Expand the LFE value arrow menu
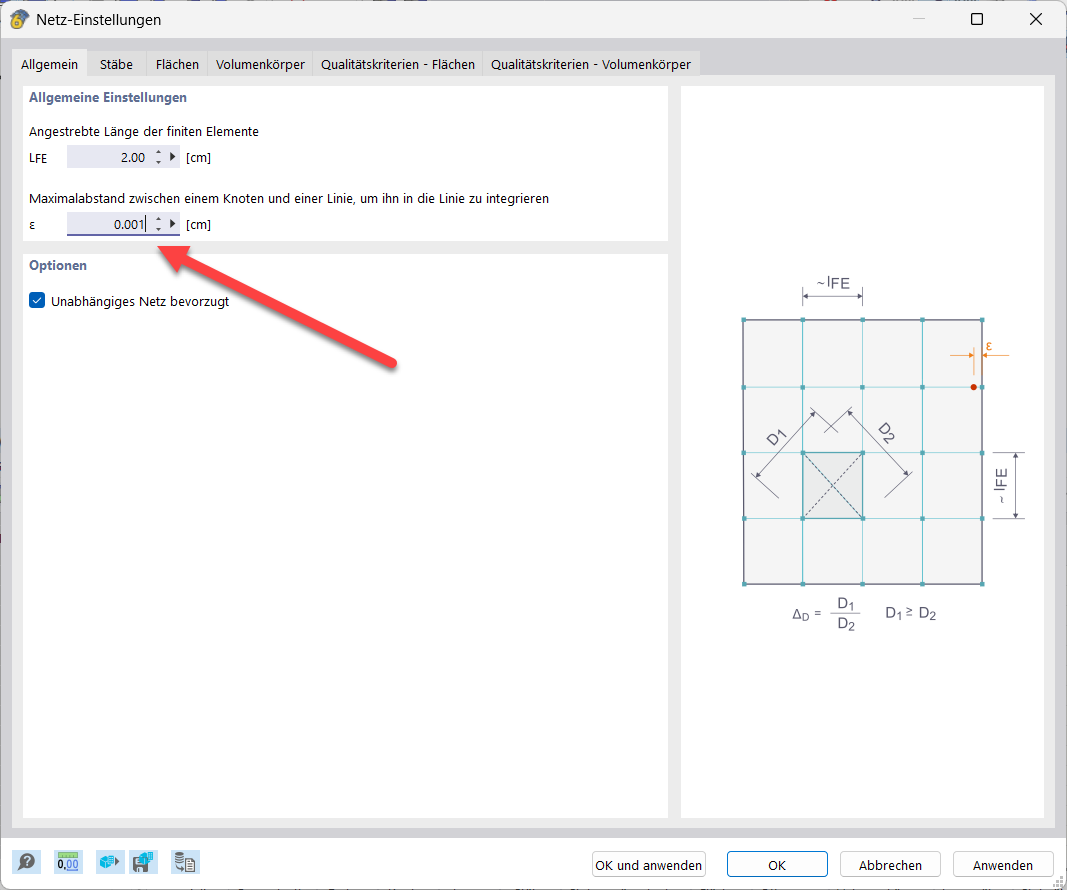 (173, 157)
